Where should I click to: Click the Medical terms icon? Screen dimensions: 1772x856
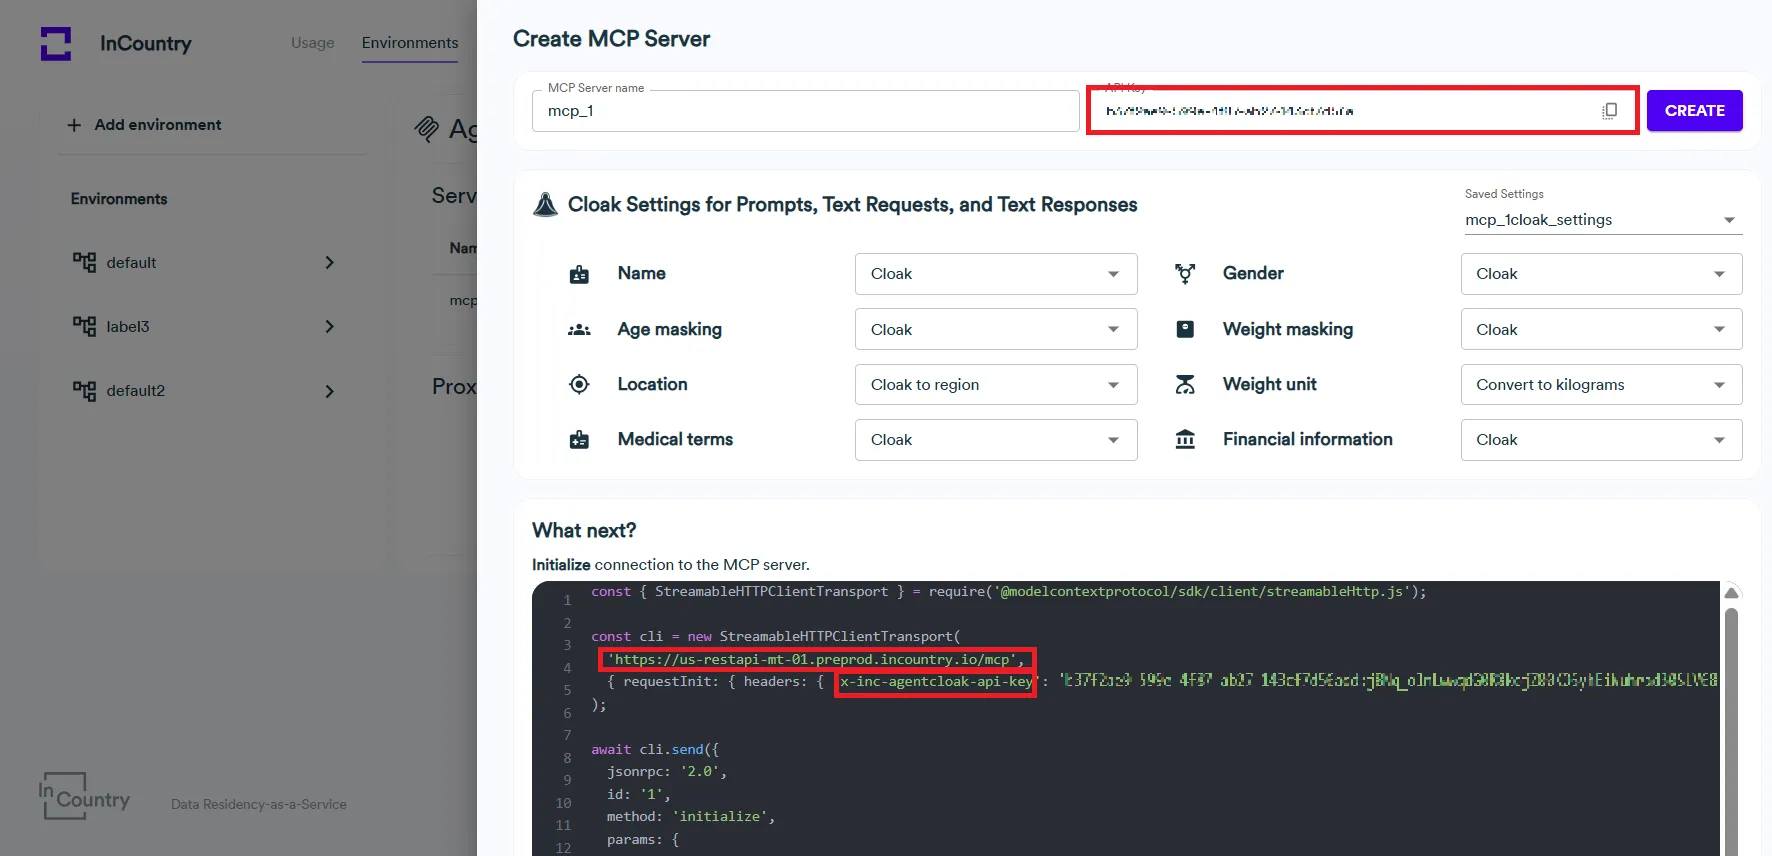(x=579, y=440)
